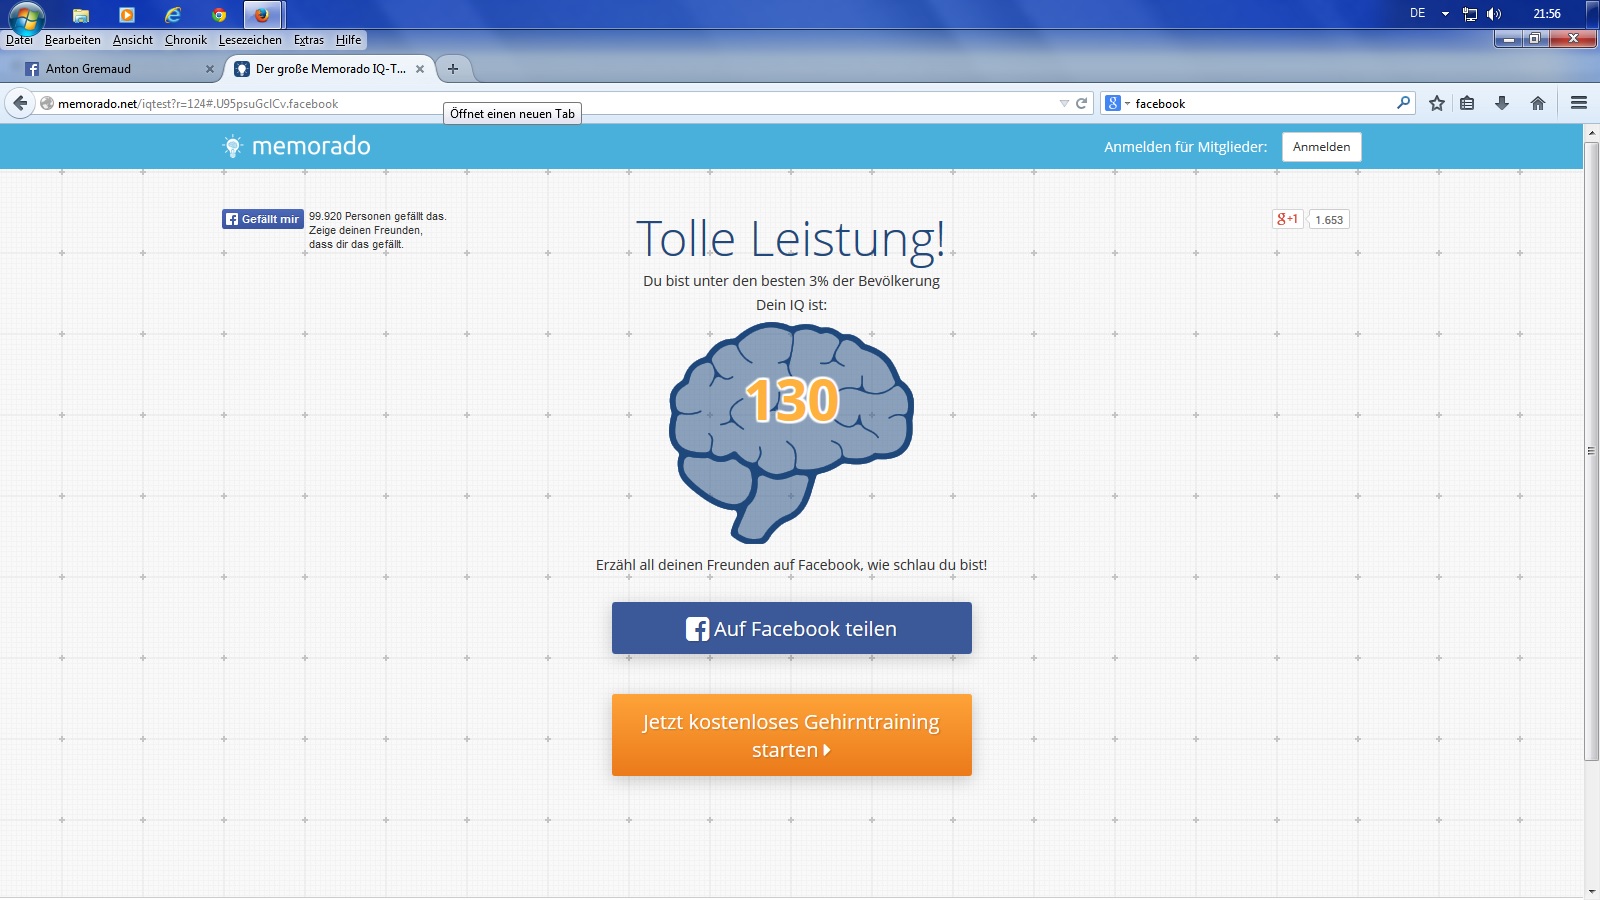Open a new tab with plus button
This screenshot has height=900, width=1600.
pyautogui.click(x=453, y=69)
